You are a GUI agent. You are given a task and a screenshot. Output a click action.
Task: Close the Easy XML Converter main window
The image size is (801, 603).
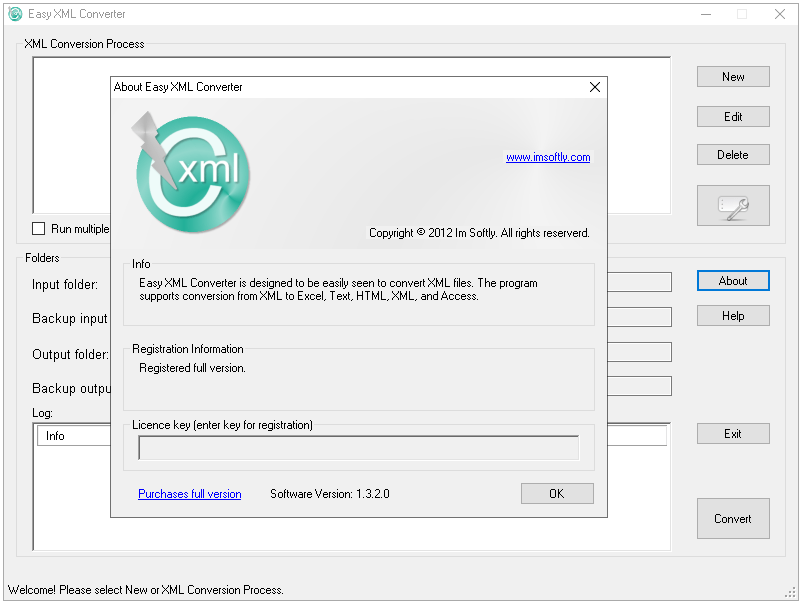tap(780, 14)
